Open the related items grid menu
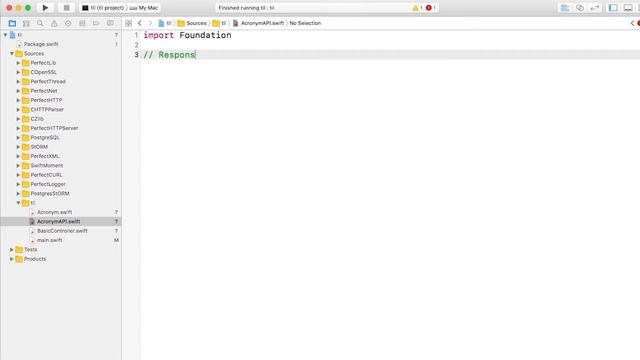This screenshot has height=360, width=640. [x=129, y=23]
